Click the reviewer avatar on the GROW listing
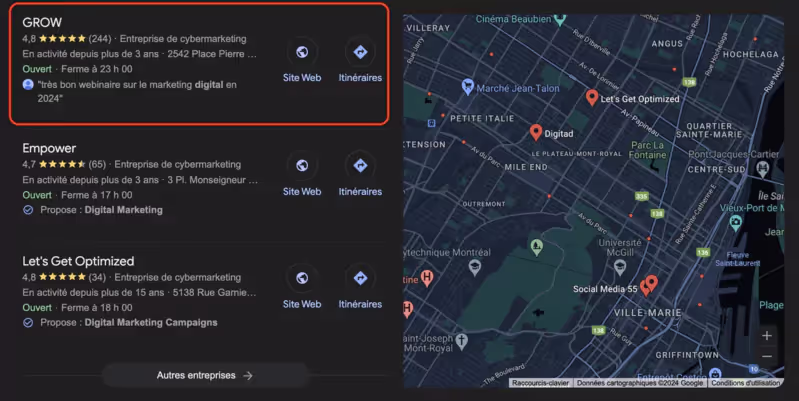Image resolution: width=799 pixels, height=401 pixels. (28, 85)
